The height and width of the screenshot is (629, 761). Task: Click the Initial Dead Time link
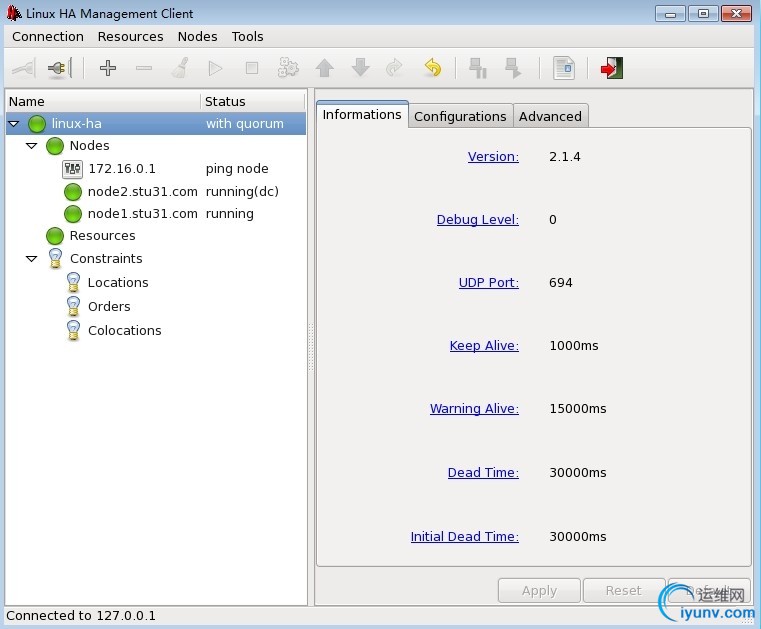point(464,536)
